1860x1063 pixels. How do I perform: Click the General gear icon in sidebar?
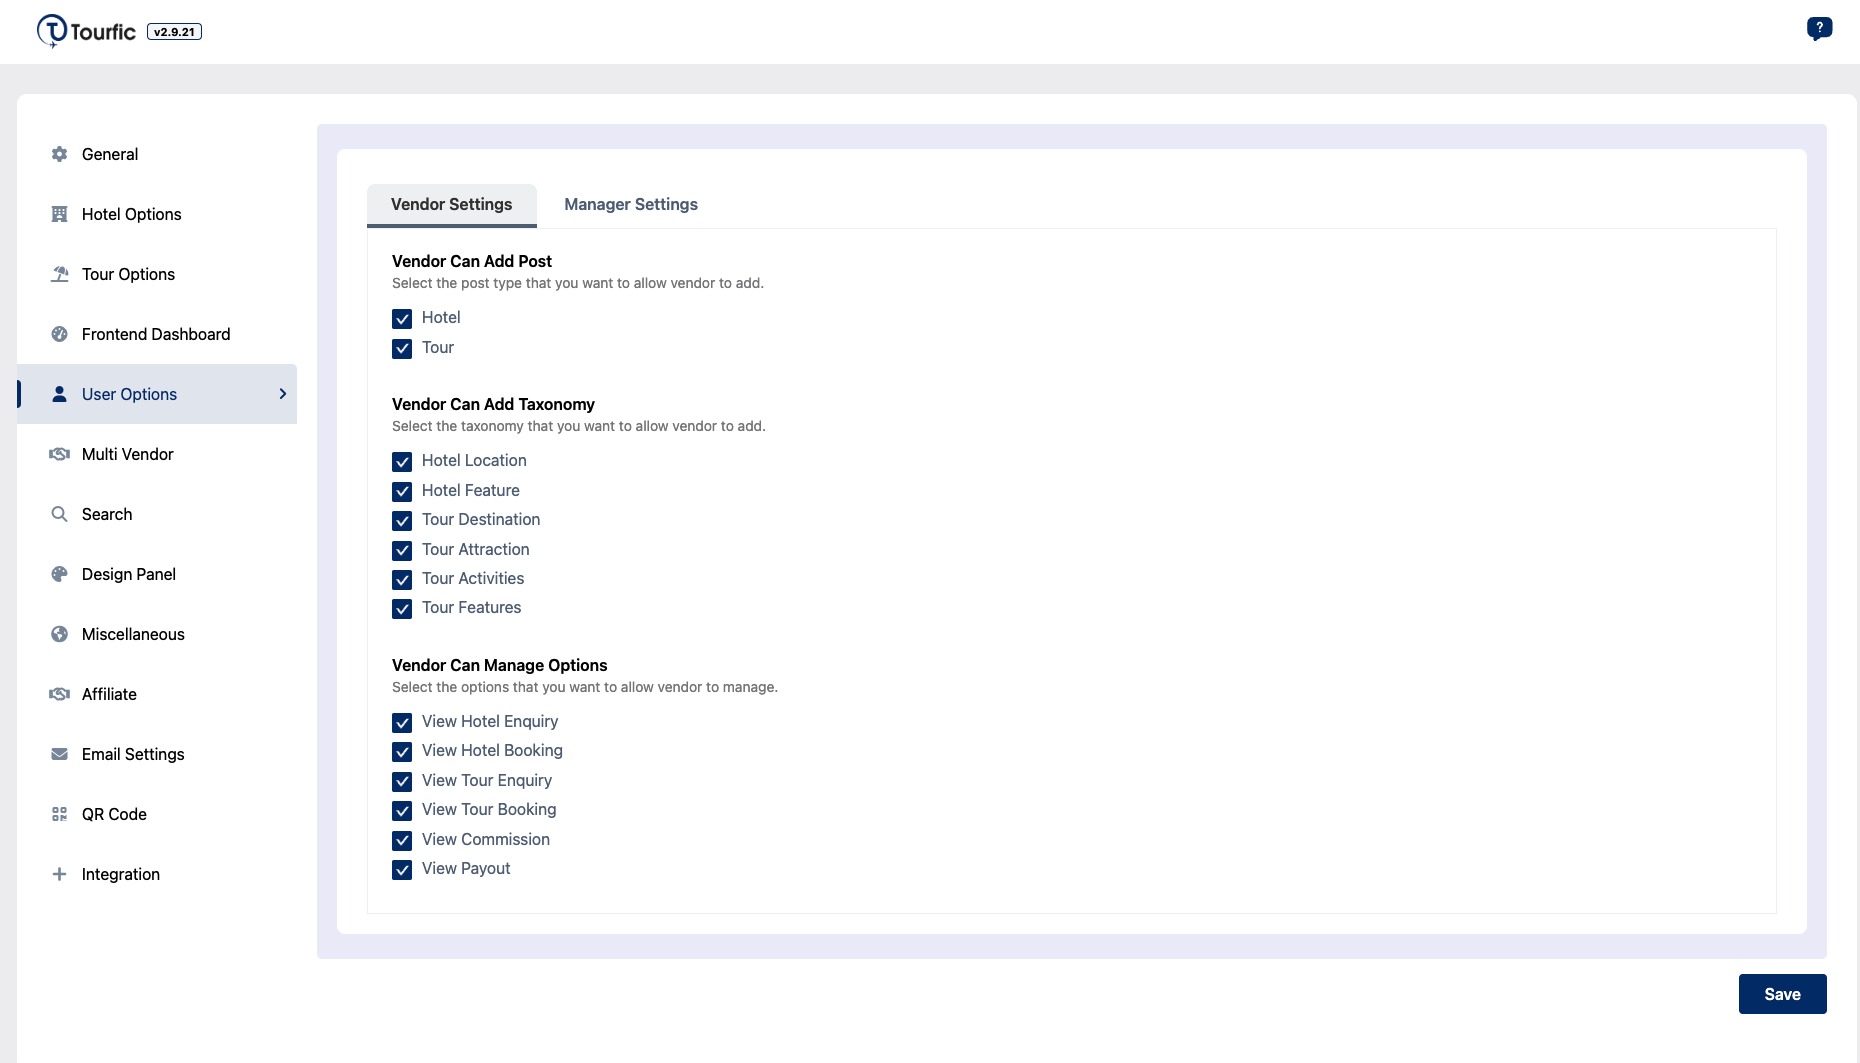[x=59, y=154]
